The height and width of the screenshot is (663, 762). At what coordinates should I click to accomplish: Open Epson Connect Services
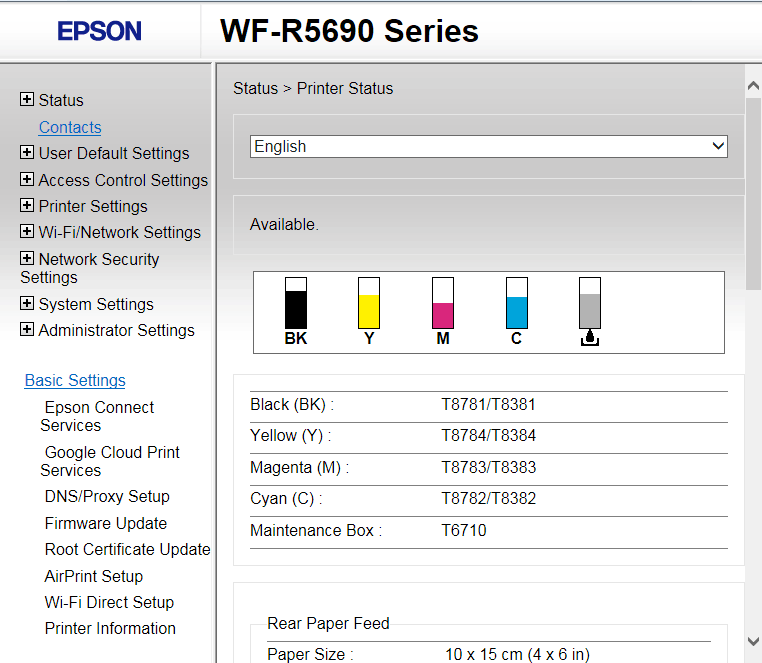pos(97,416)
